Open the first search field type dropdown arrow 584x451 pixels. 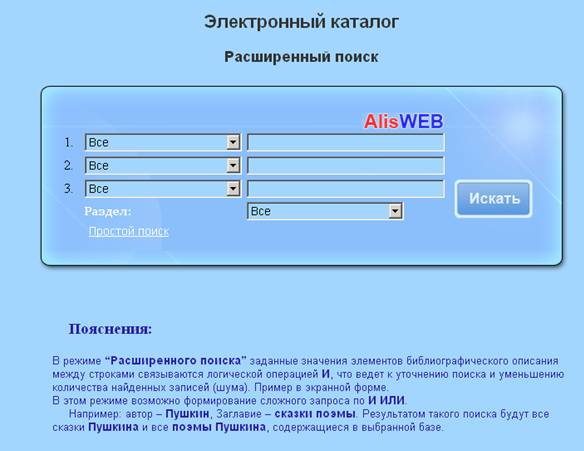(x=233, y=142)
